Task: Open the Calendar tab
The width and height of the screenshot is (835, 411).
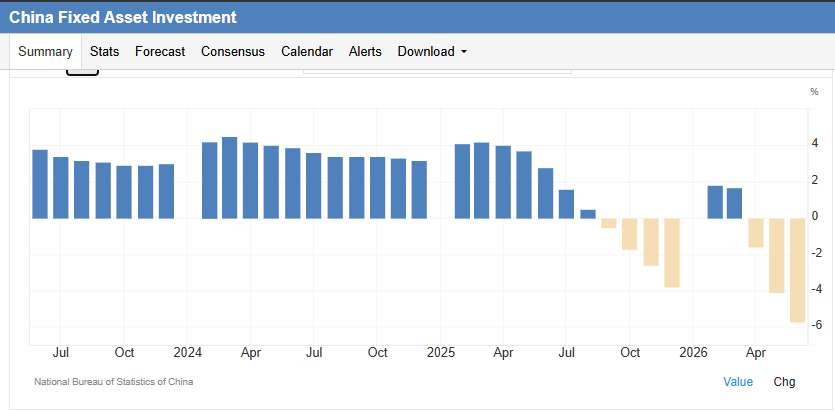Action: [307, 52]
